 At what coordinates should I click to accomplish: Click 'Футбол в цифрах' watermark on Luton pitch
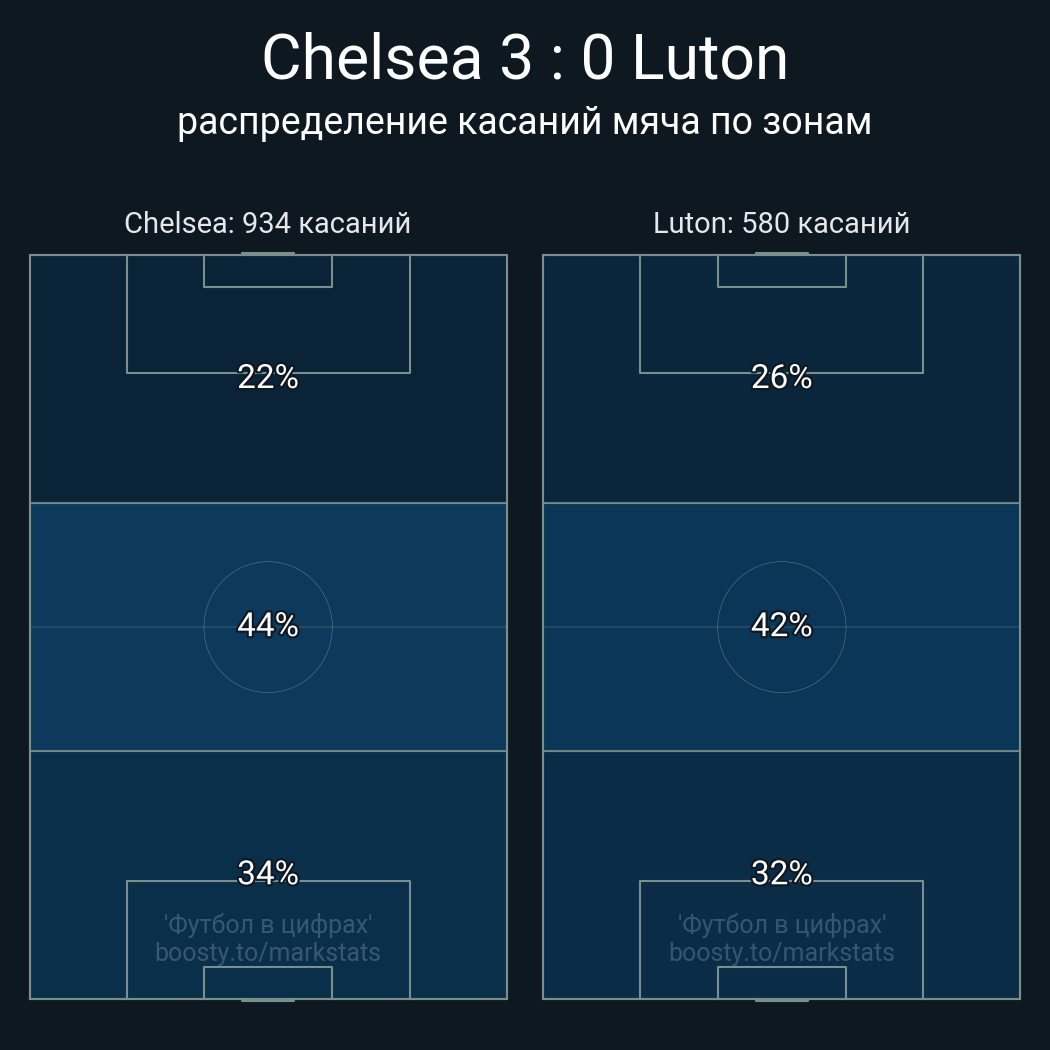point(781,924)
